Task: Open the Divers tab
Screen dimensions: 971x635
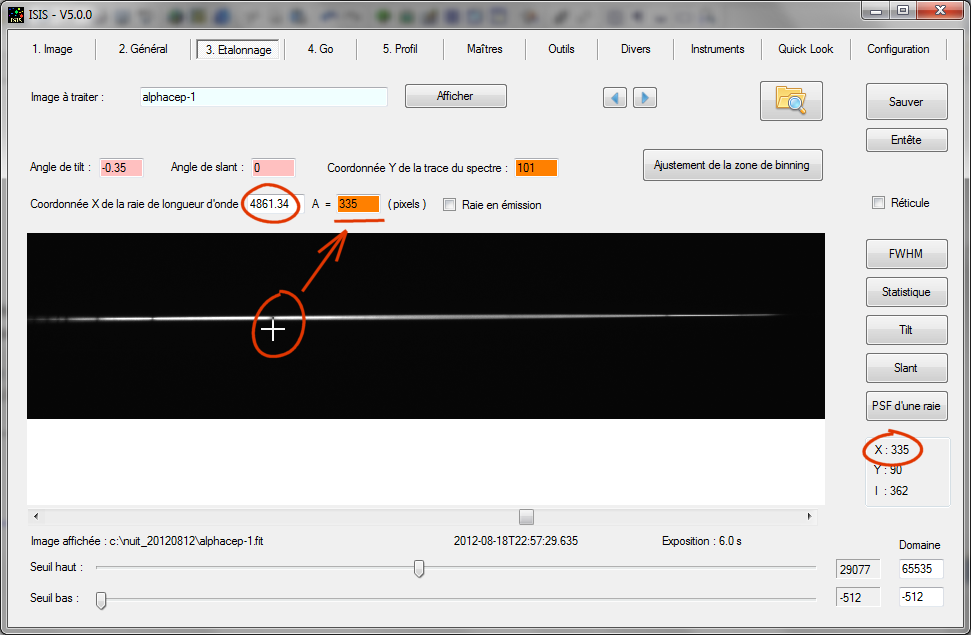Action: point(635,49)
